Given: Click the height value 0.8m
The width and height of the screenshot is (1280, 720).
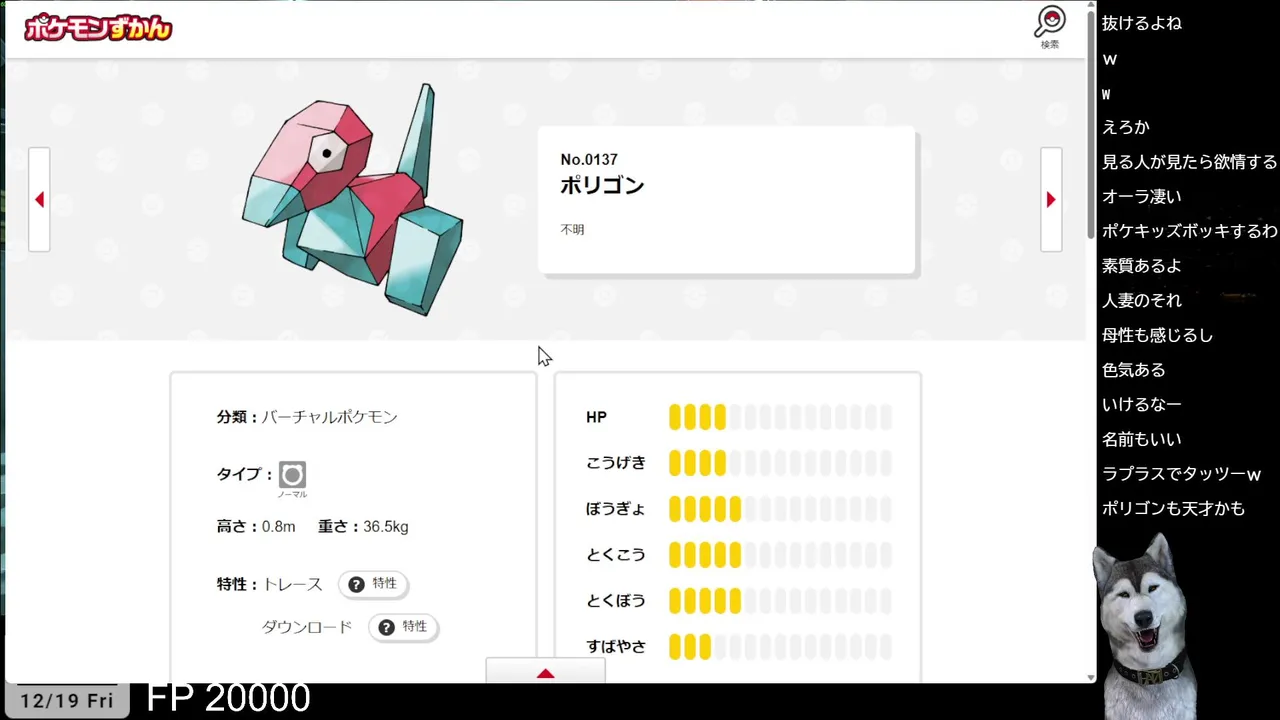Looking at the screenshot, I should 279,526.
